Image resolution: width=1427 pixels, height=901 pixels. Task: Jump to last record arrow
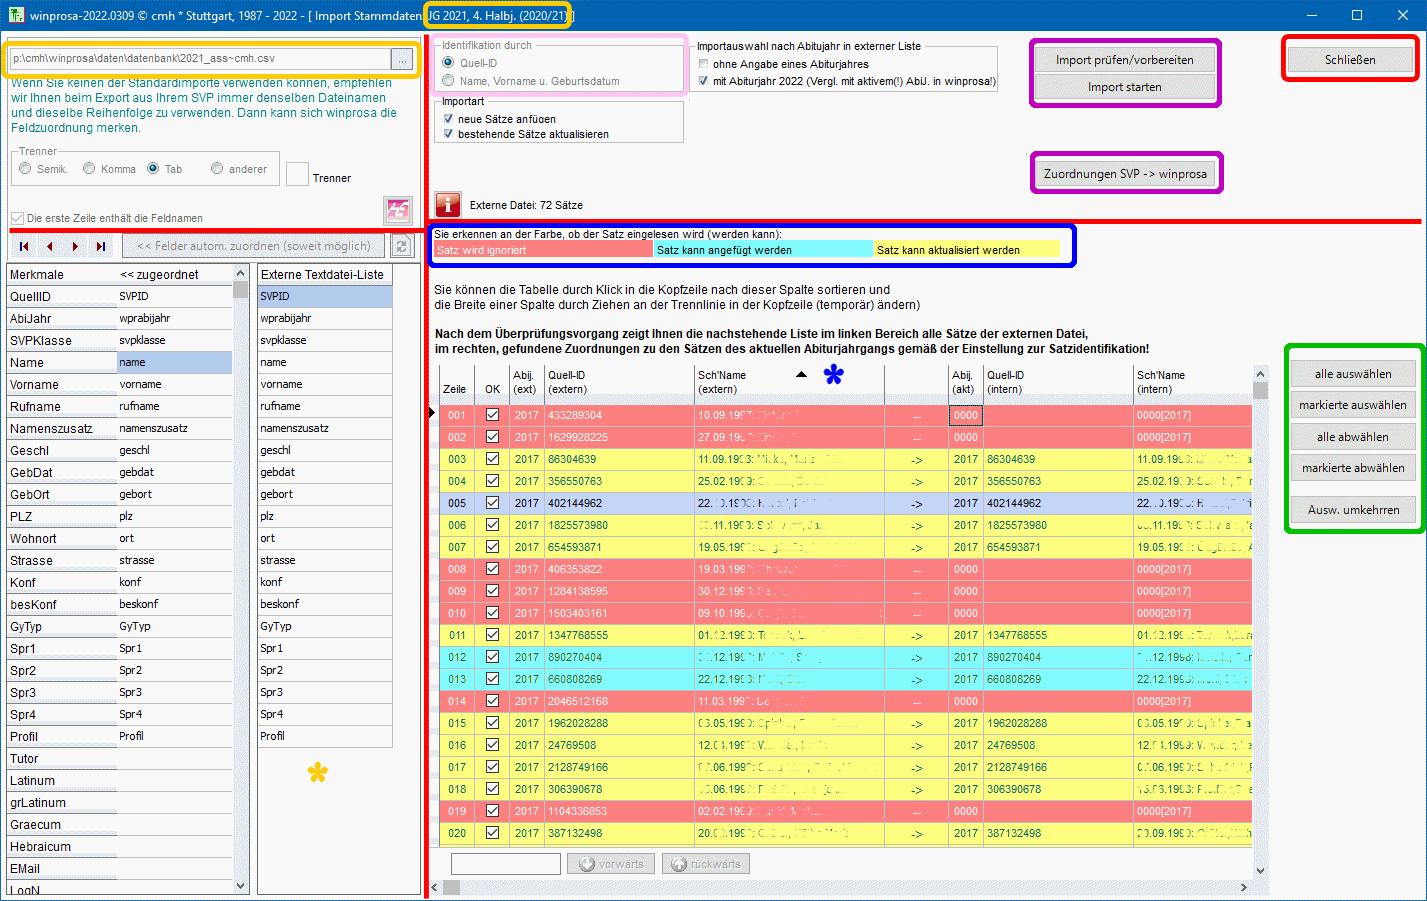point(100,246)
